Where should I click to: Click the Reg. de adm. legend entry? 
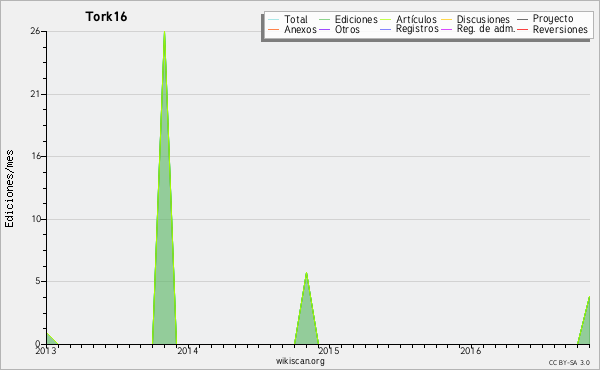click(478, 29)
